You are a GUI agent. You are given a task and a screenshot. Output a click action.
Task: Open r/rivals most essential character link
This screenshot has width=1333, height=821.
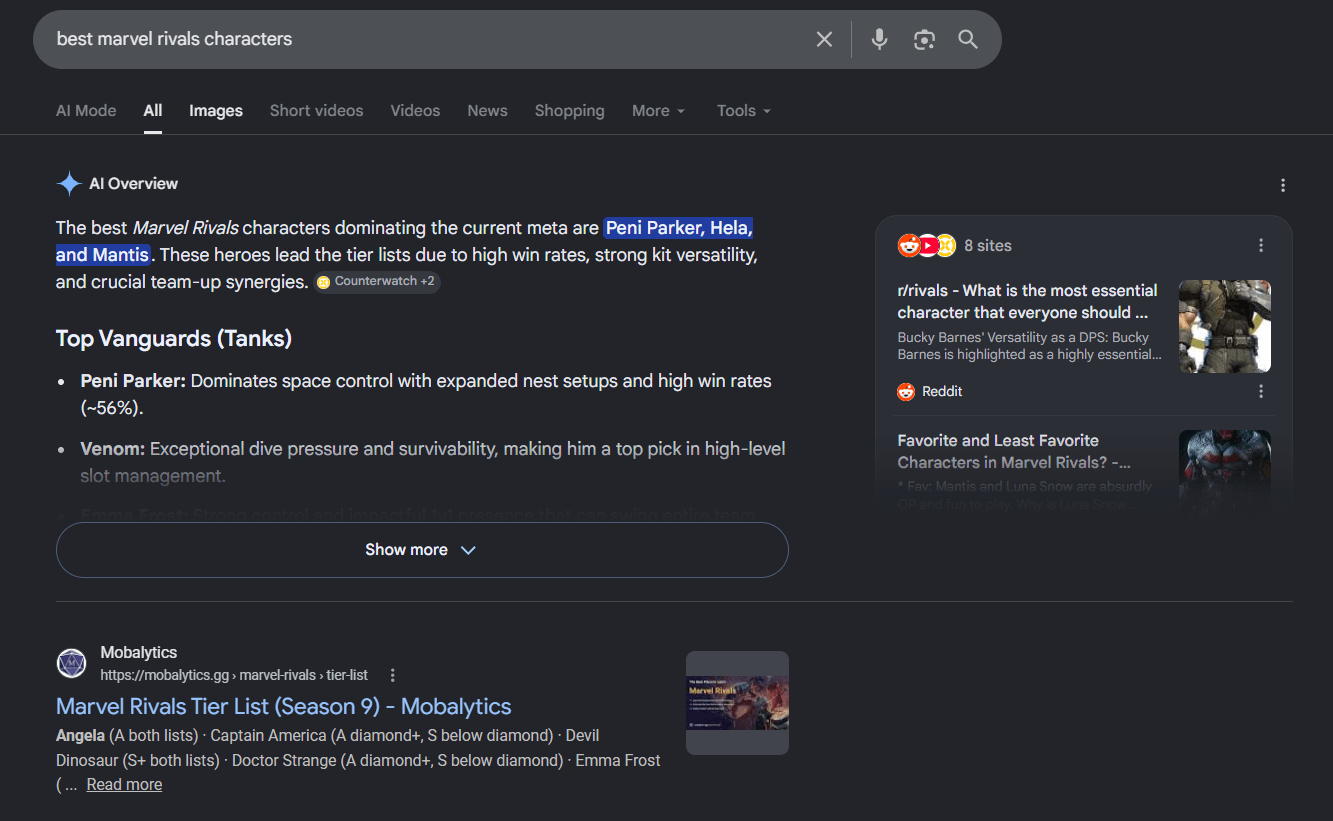point(1027,302)
